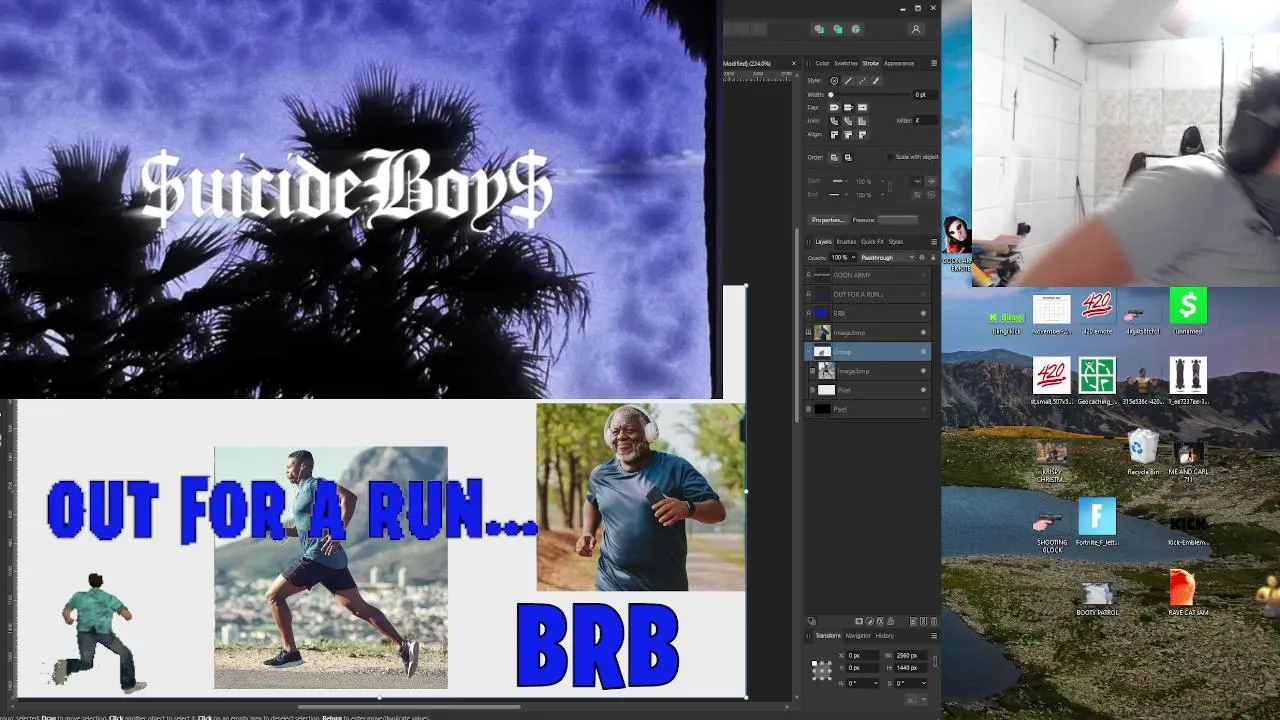Choose the third stroke Align icon

tap(862, 135)
